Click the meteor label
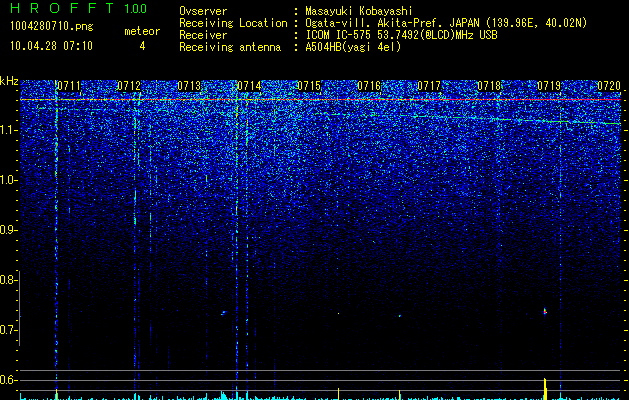This screenshot has width=629, height=400. [142, 31]
